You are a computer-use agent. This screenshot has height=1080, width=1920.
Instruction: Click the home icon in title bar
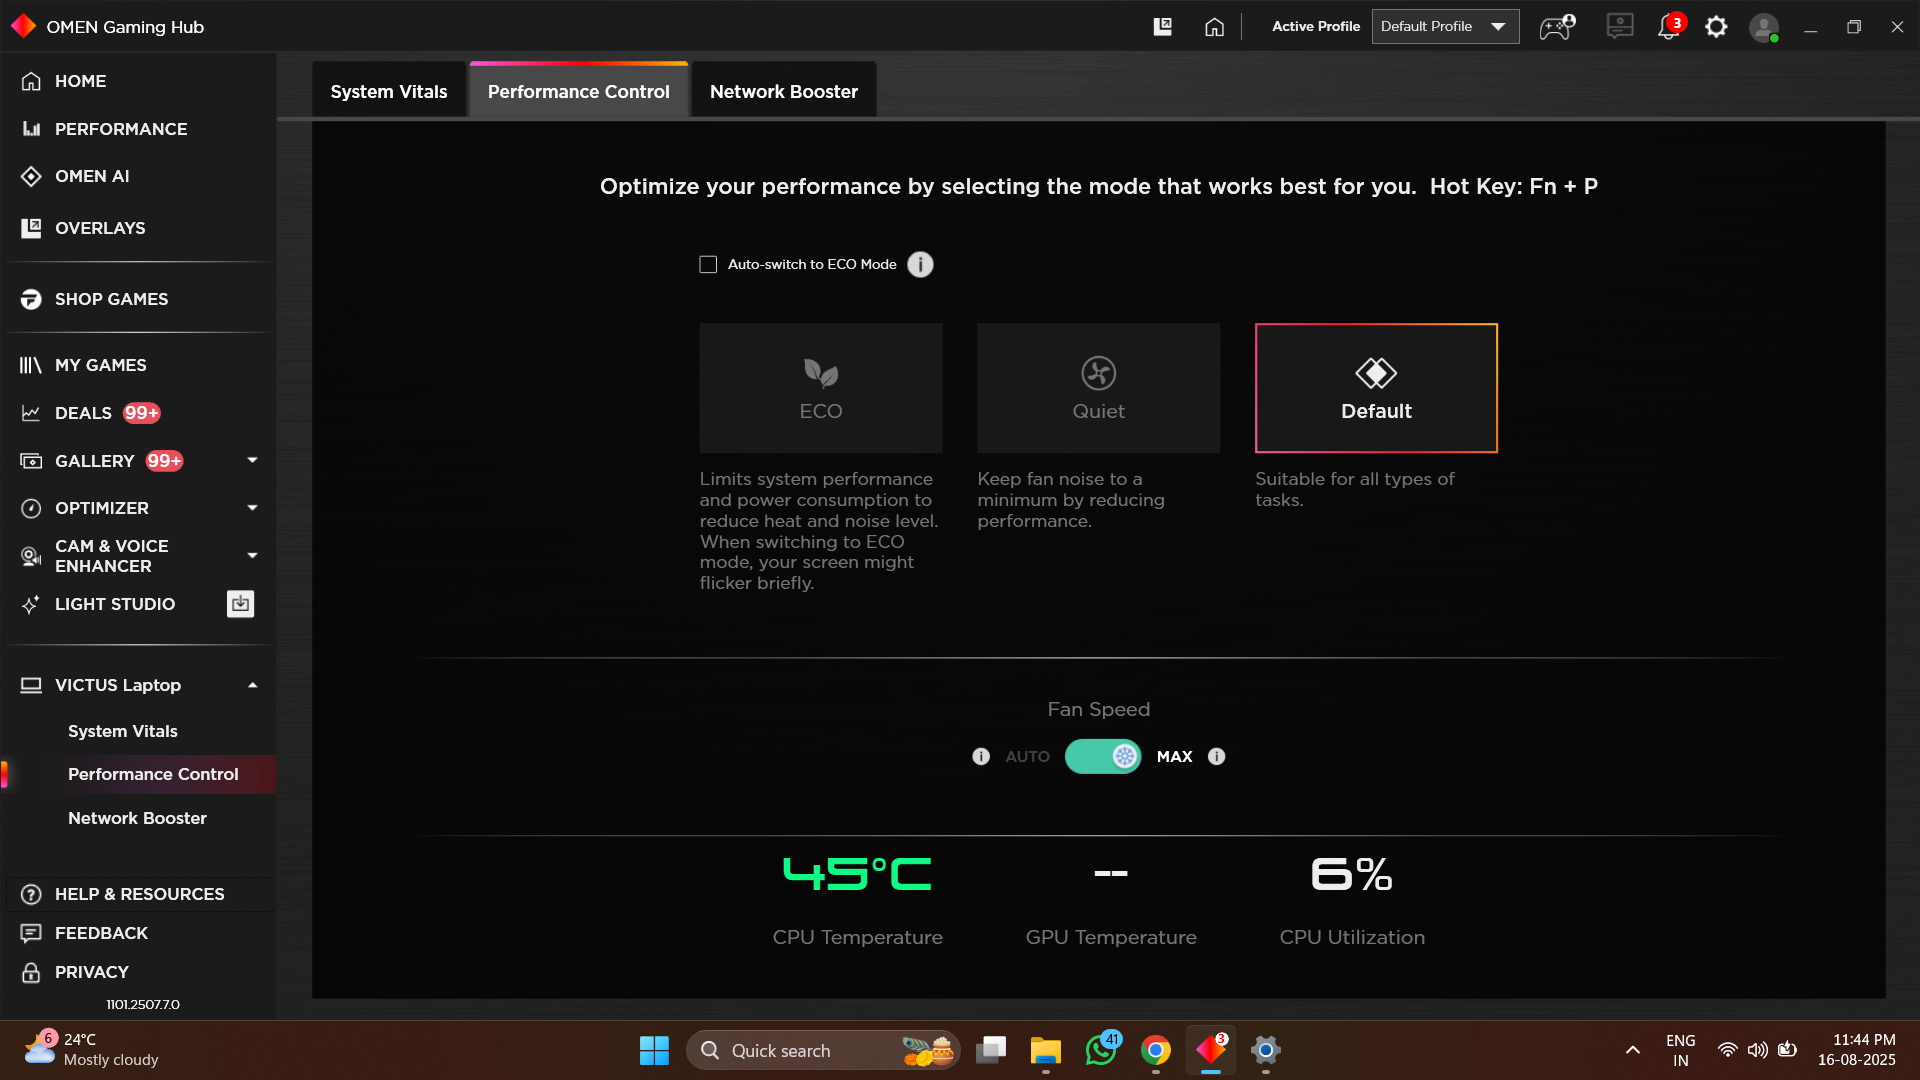(1214, 27)
